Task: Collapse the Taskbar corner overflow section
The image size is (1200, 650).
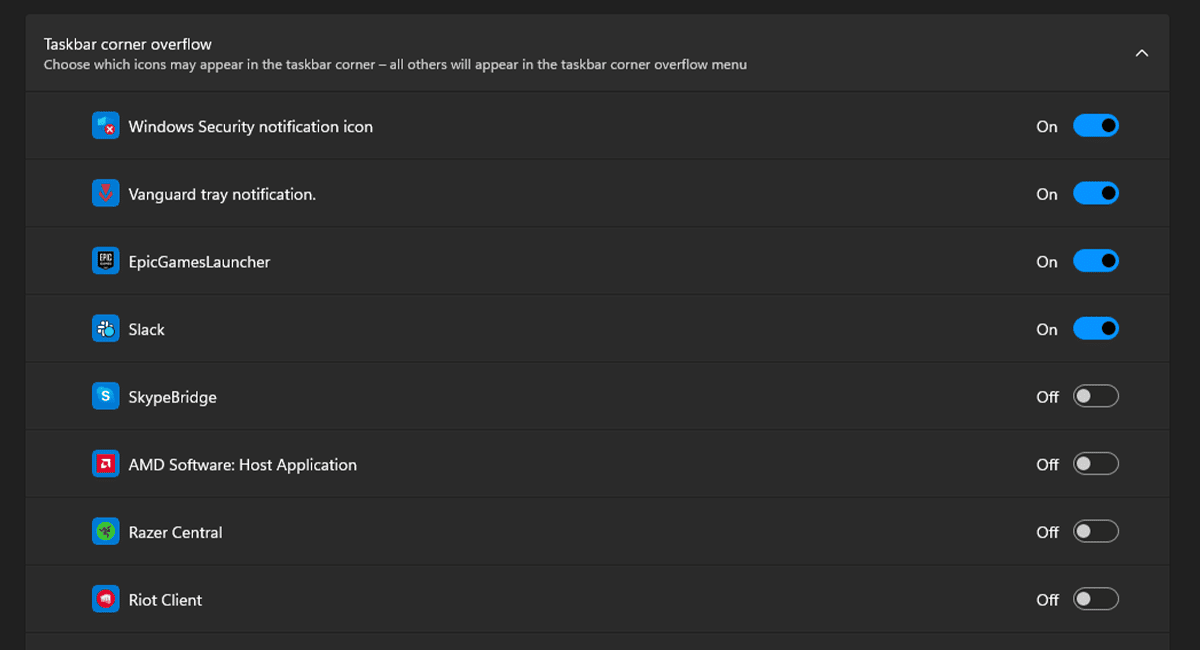Action: click(1142, 53)
